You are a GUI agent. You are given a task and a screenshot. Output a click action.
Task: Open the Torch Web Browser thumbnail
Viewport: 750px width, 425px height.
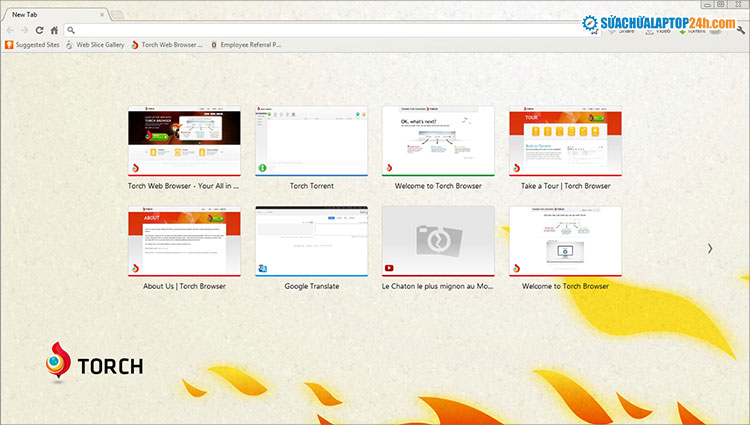(x=185, y=141)
